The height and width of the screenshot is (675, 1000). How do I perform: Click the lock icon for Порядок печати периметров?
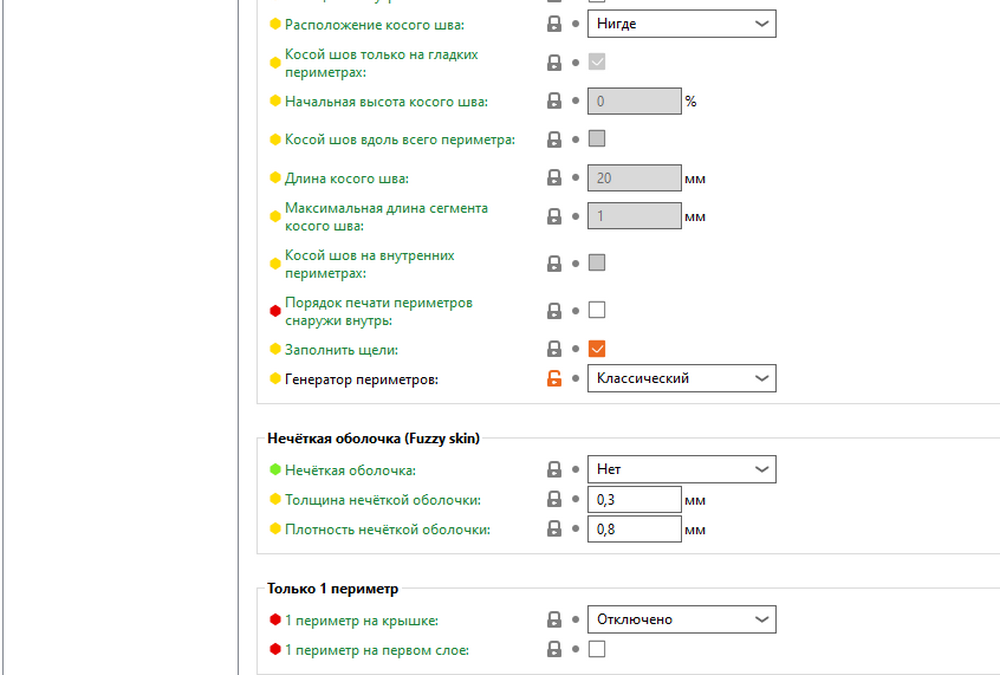(x=554, y=310)
